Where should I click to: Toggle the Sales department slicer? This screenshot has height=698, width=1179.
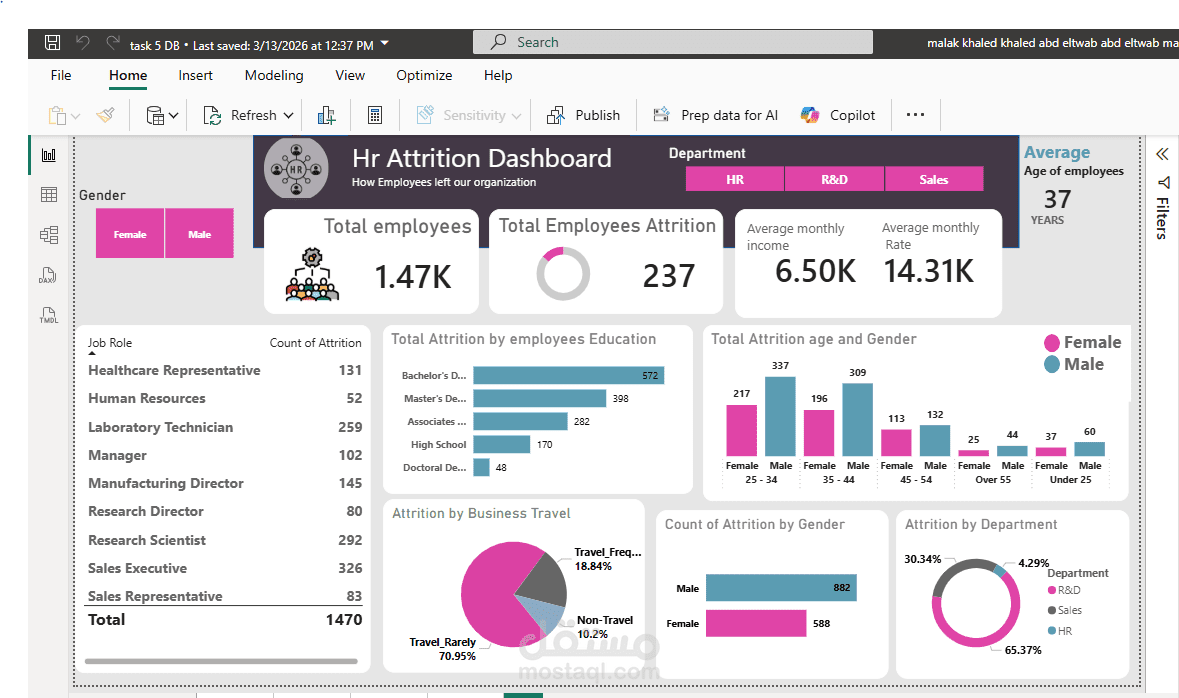pos(934,178)
